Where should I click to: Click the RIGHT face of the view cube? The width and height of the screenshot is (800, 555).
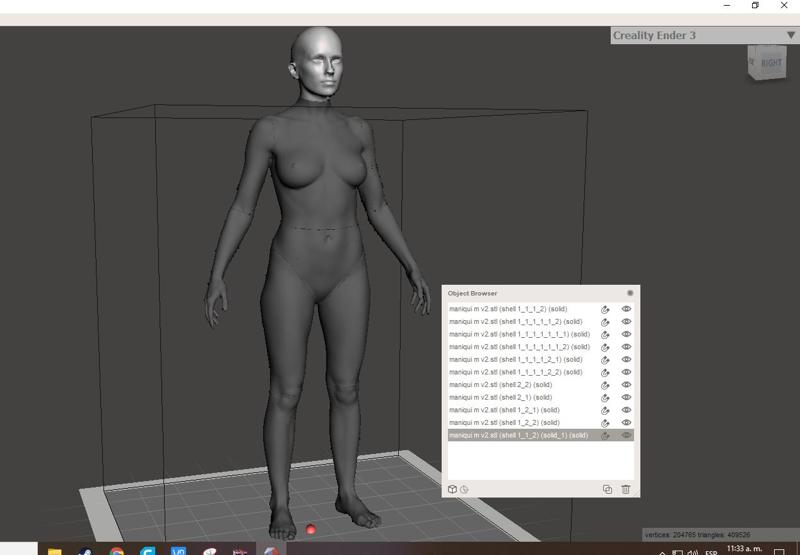click(770, 63)
